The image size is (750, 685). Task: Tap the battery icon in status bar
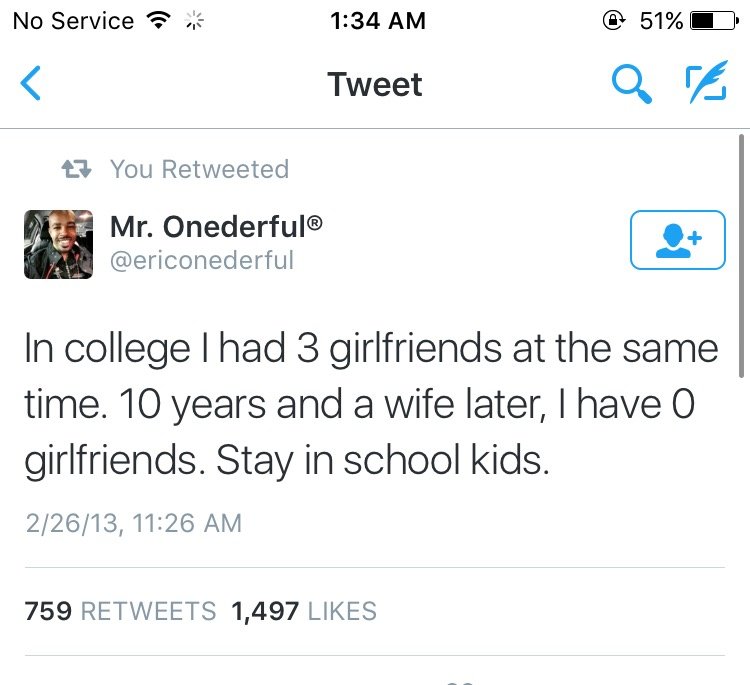point(714,21)
